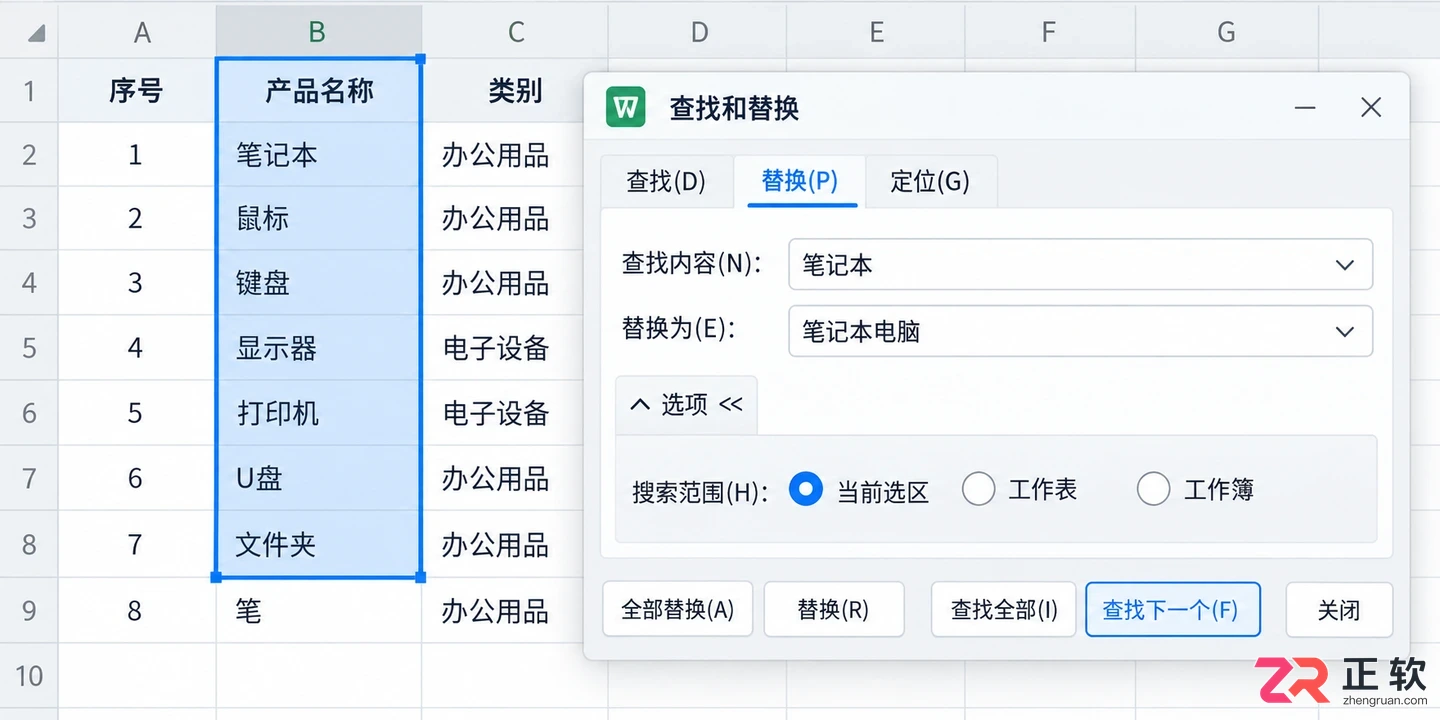Click into the 替换为 field containing 笔记本电脑
Screen dimensions: 1440x720
coord(1080,332)
